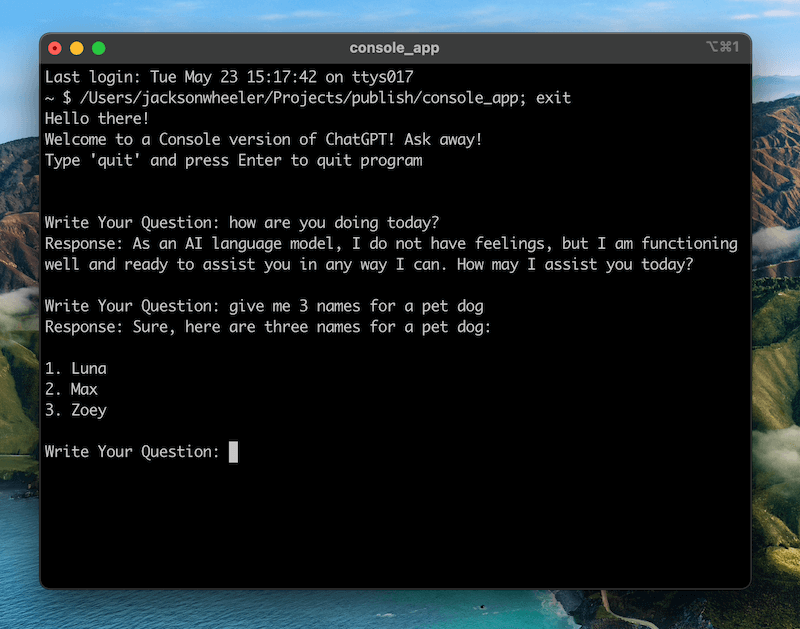The width and height of the screenshot is (800, 629).
Task: Place cursor at Write Your Question prompt
Action: [233, 452]
